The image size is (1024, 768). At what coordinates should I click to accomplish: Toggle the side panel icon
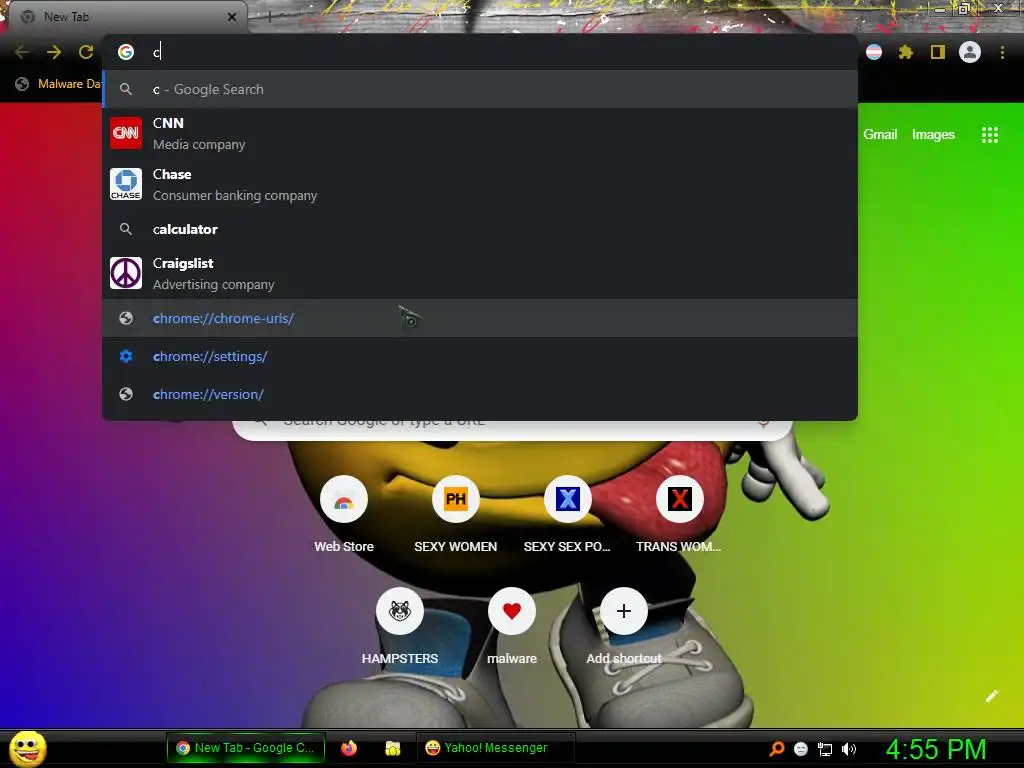938,52
